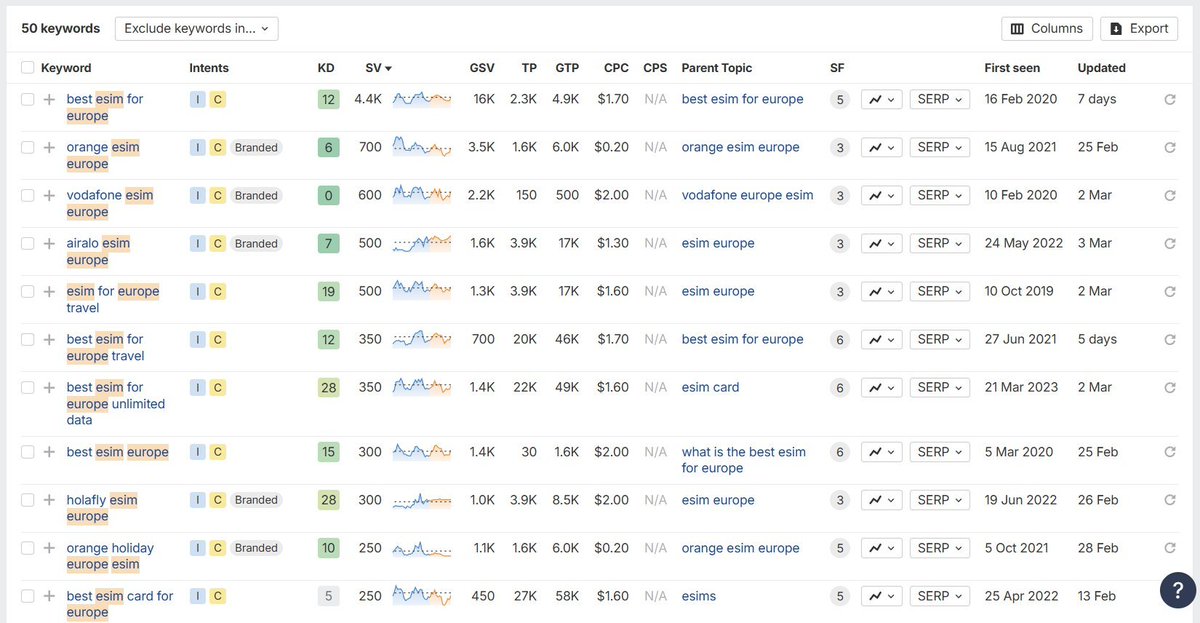
Task: Open 'Exclude keywords in...' dropdown
Action: [196, 29]
